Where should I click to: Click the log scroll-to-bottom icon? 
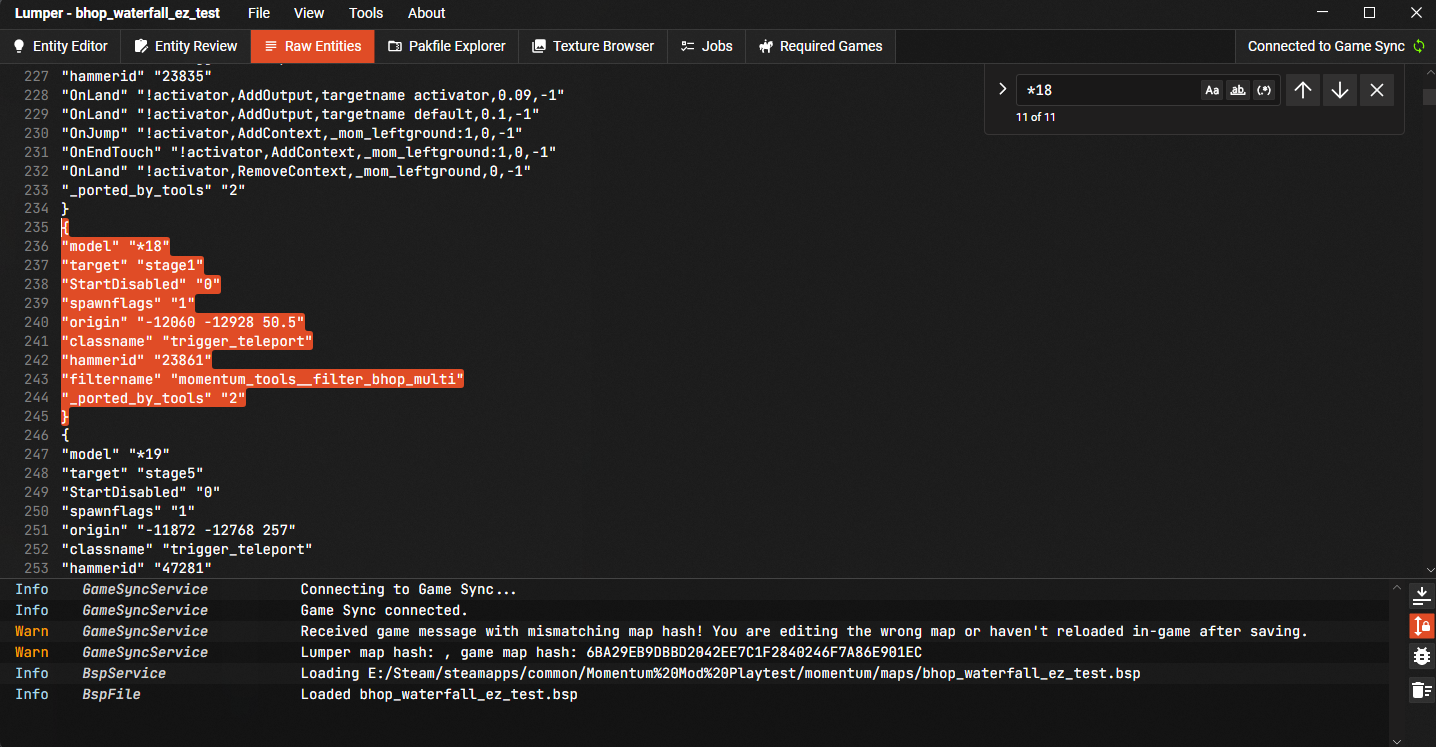coord(1421,596)
